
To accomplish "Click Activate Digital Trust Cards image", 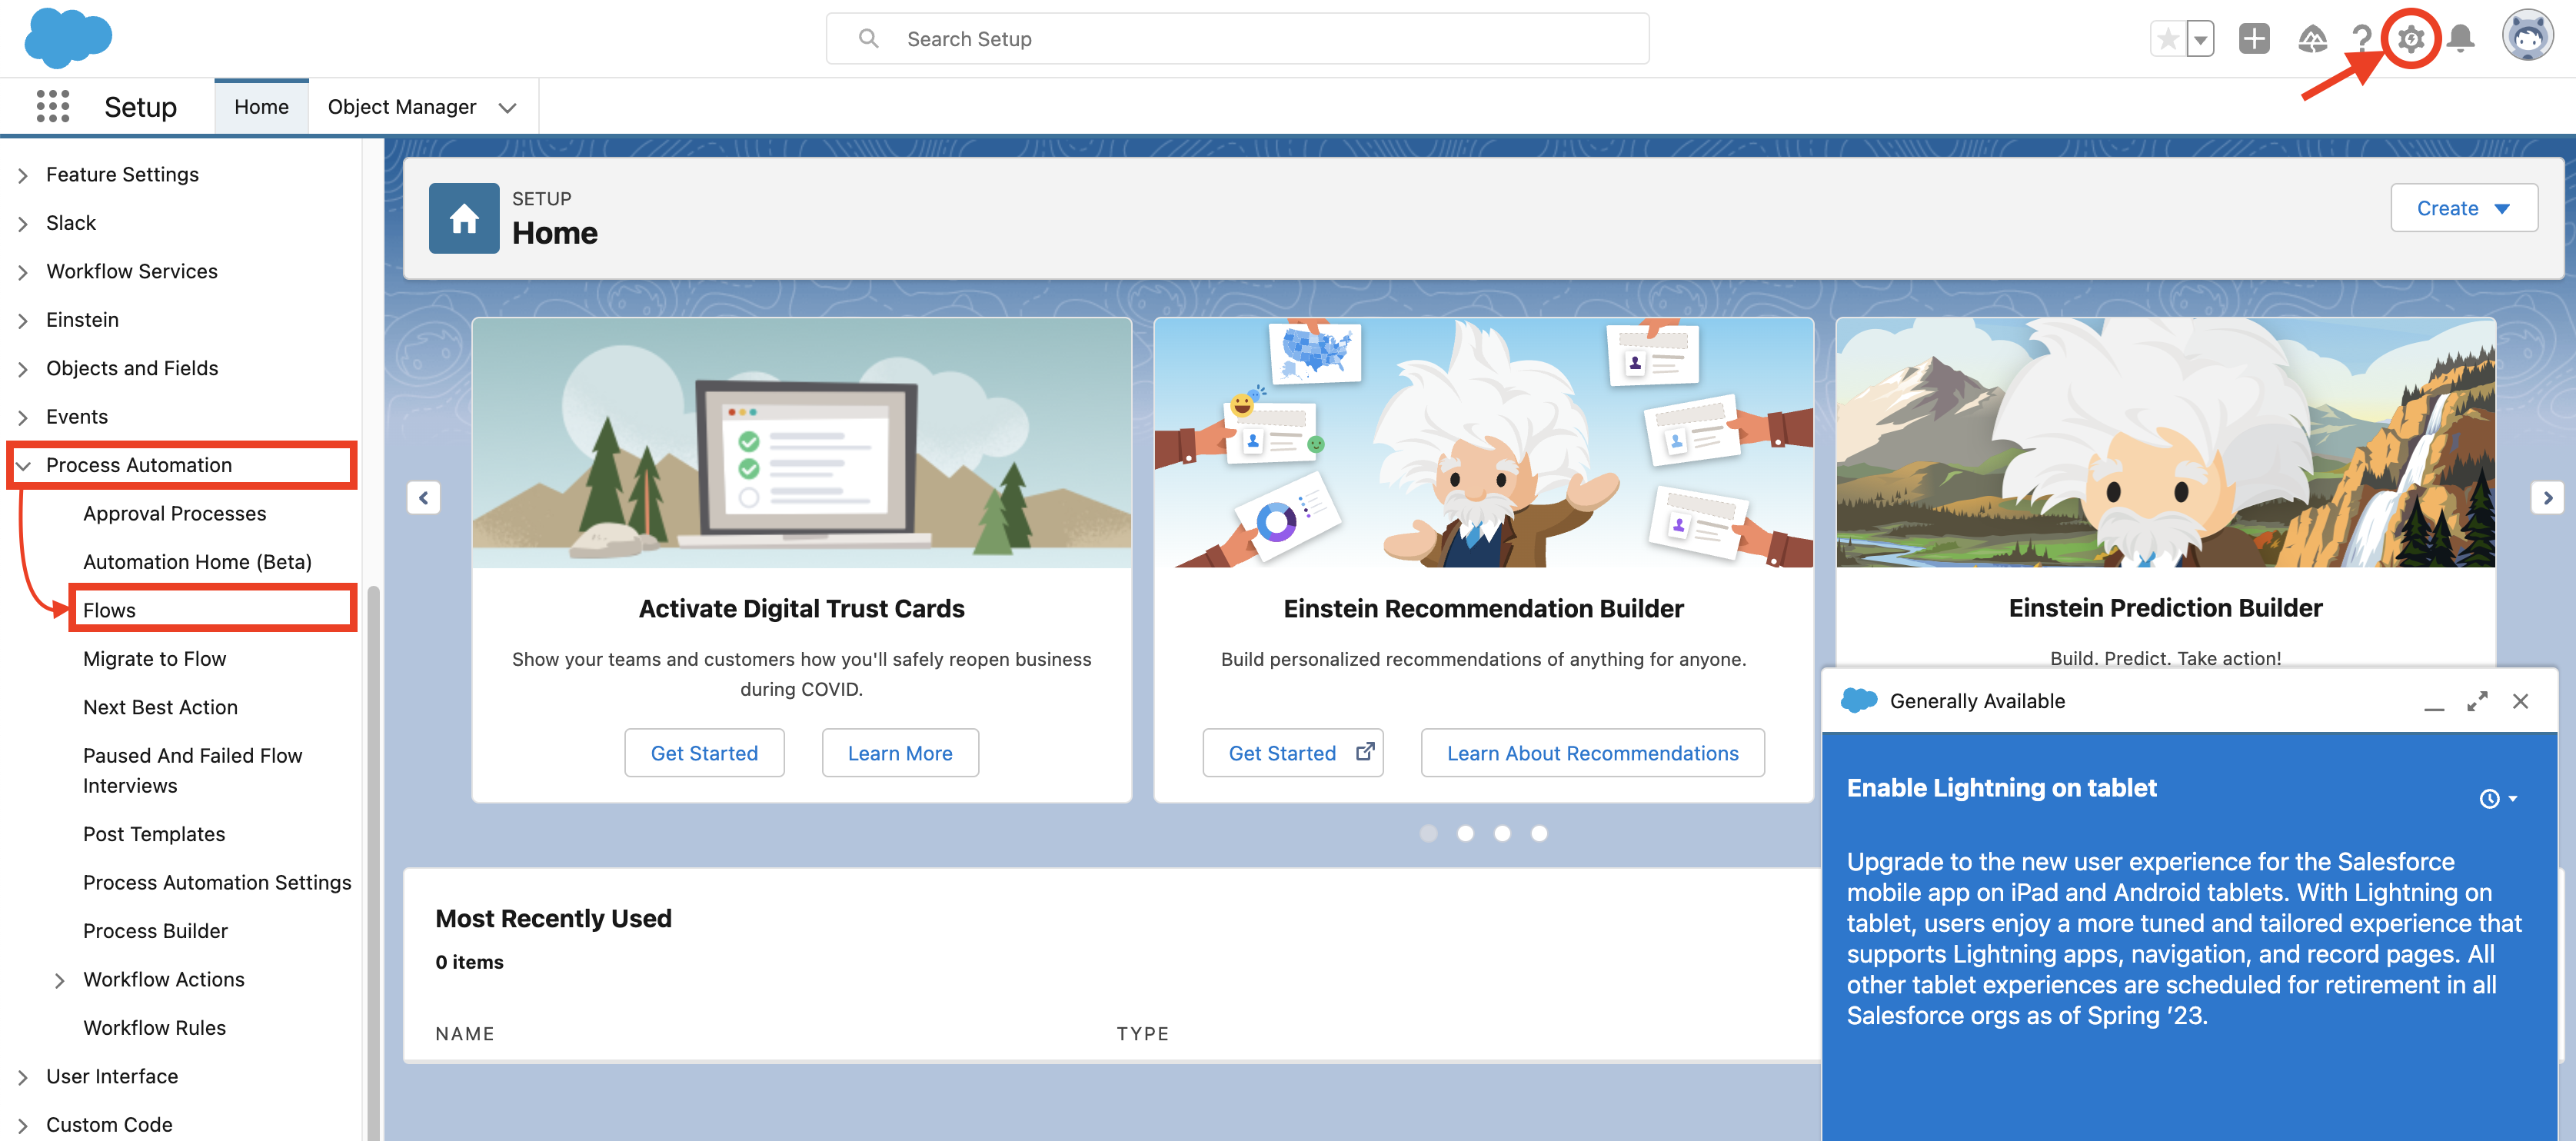I will 801,443.
